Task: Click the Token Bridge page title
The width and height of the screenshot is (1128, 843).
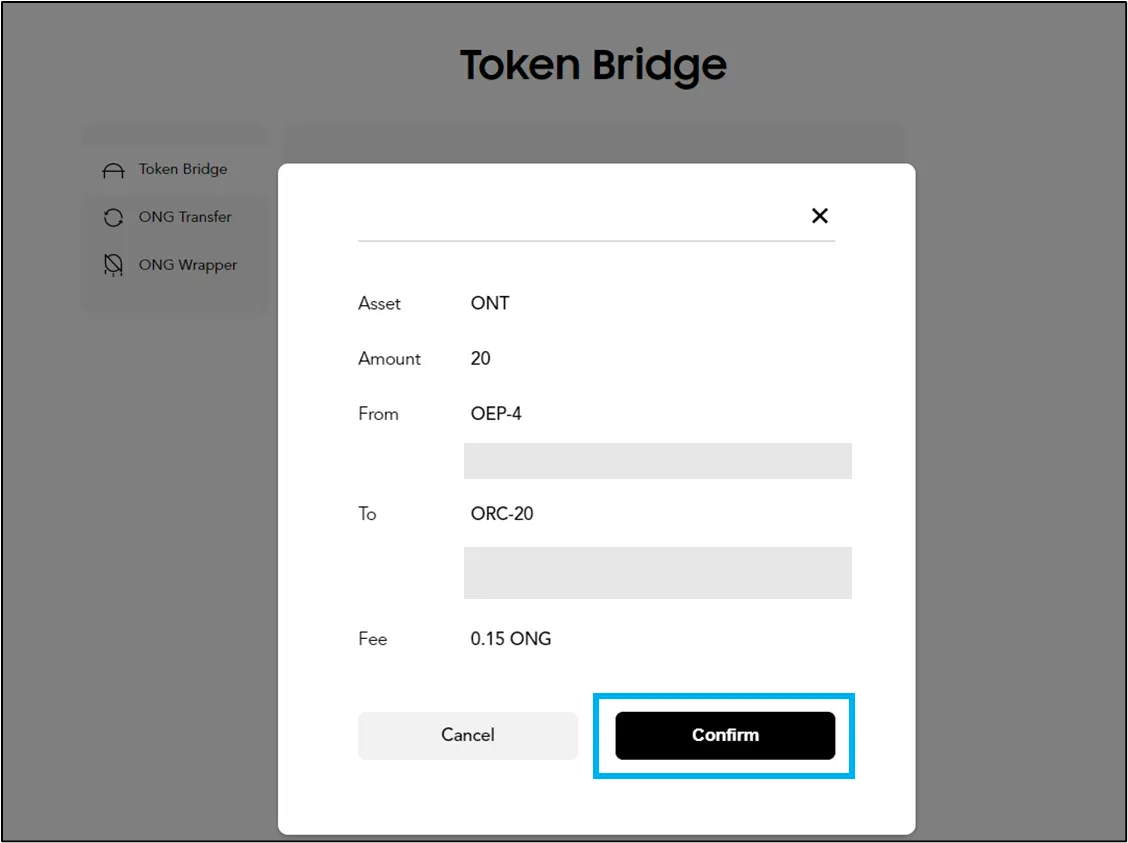Action: click(593, 64)
